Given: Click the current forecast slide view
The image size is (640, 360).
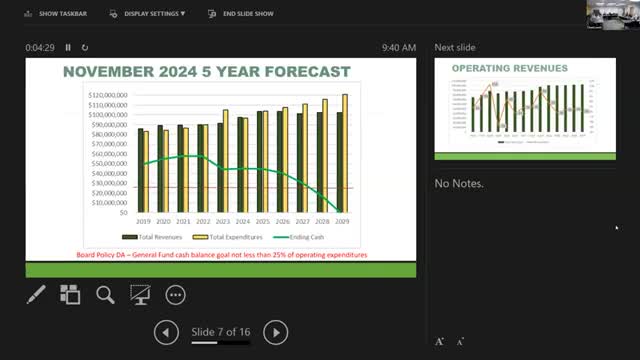Looking at the screenshot, I should (221, 168).
